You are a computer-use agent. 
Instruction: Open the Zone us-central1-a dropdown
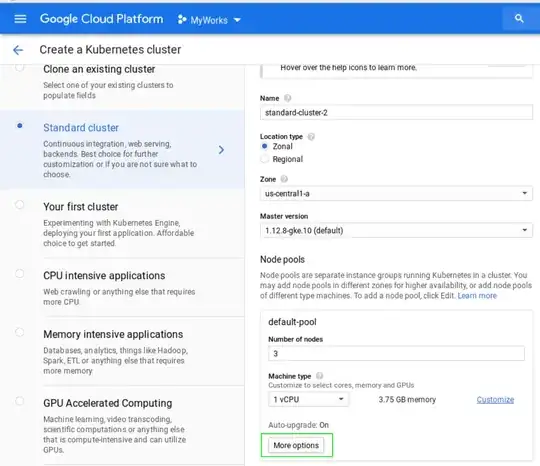coord(396,194)
